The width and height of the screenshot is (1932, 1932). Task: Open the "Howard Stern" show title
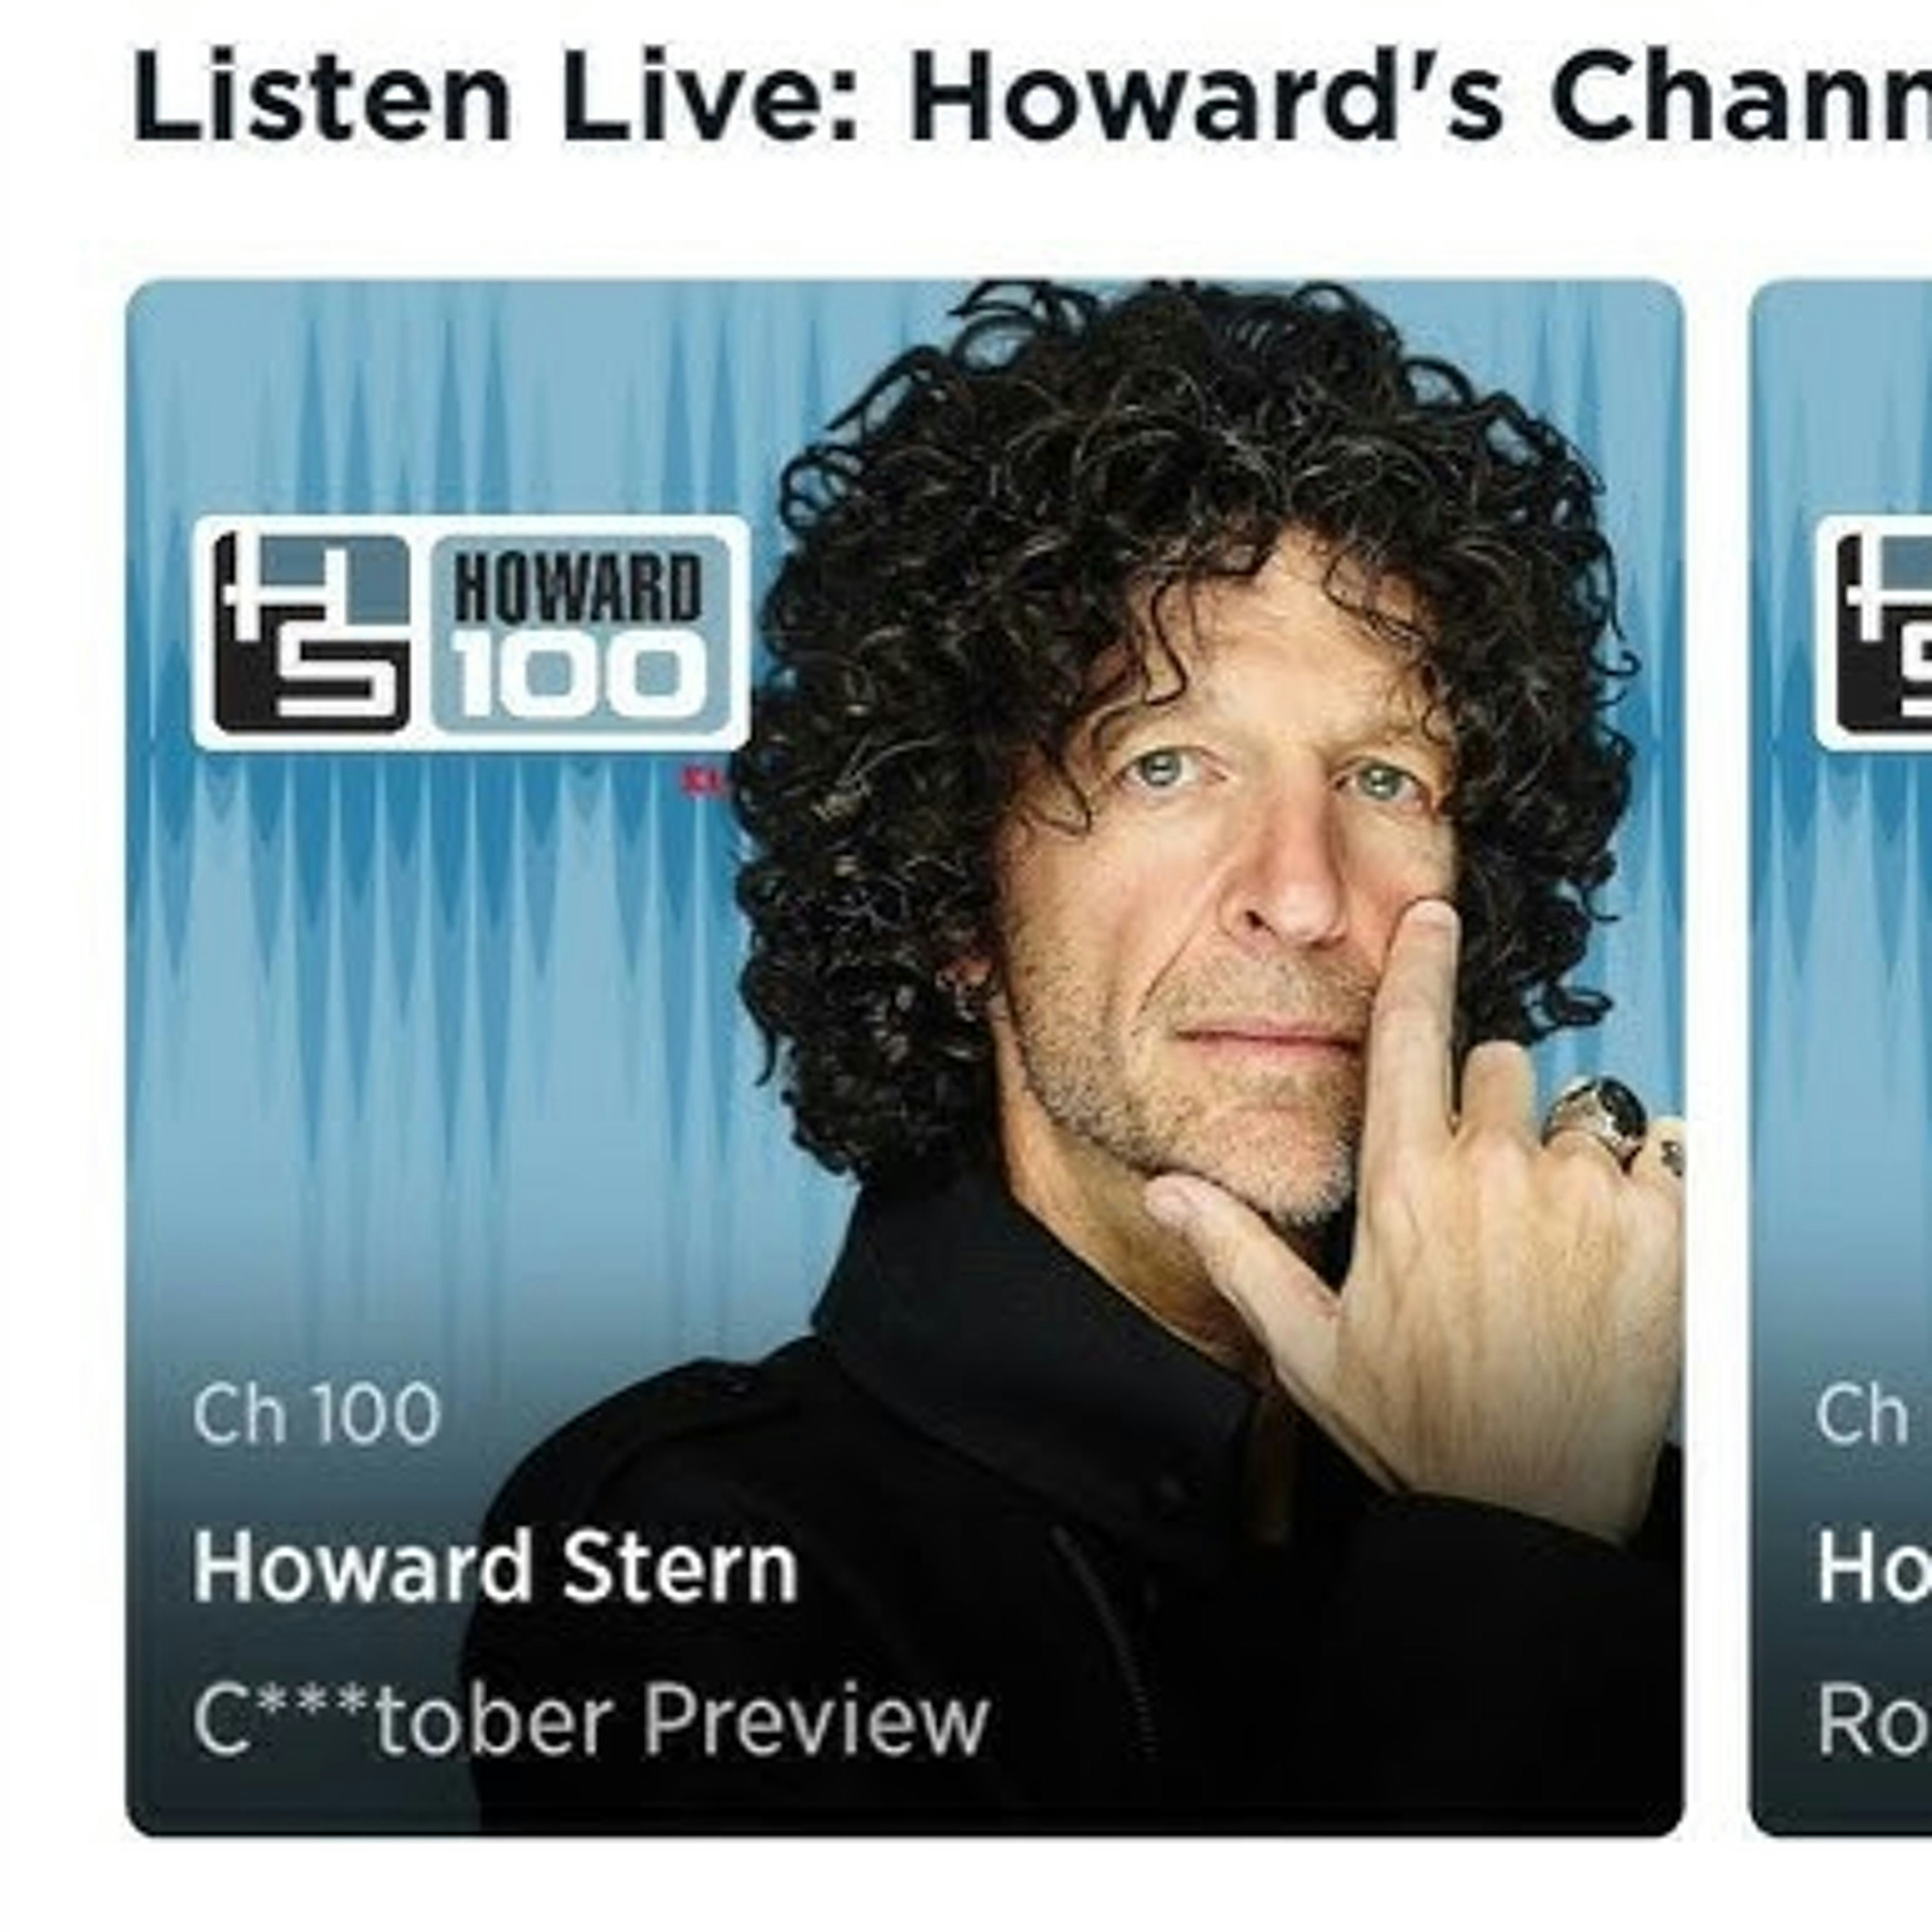495,1568
